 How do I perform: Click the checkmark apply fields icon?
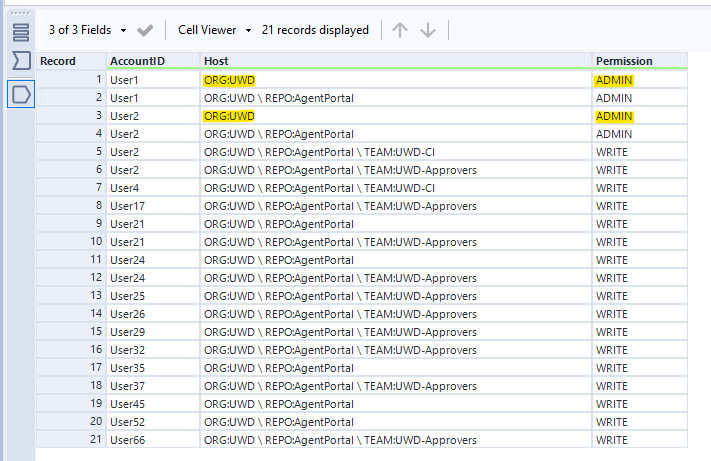pos(145,30)
